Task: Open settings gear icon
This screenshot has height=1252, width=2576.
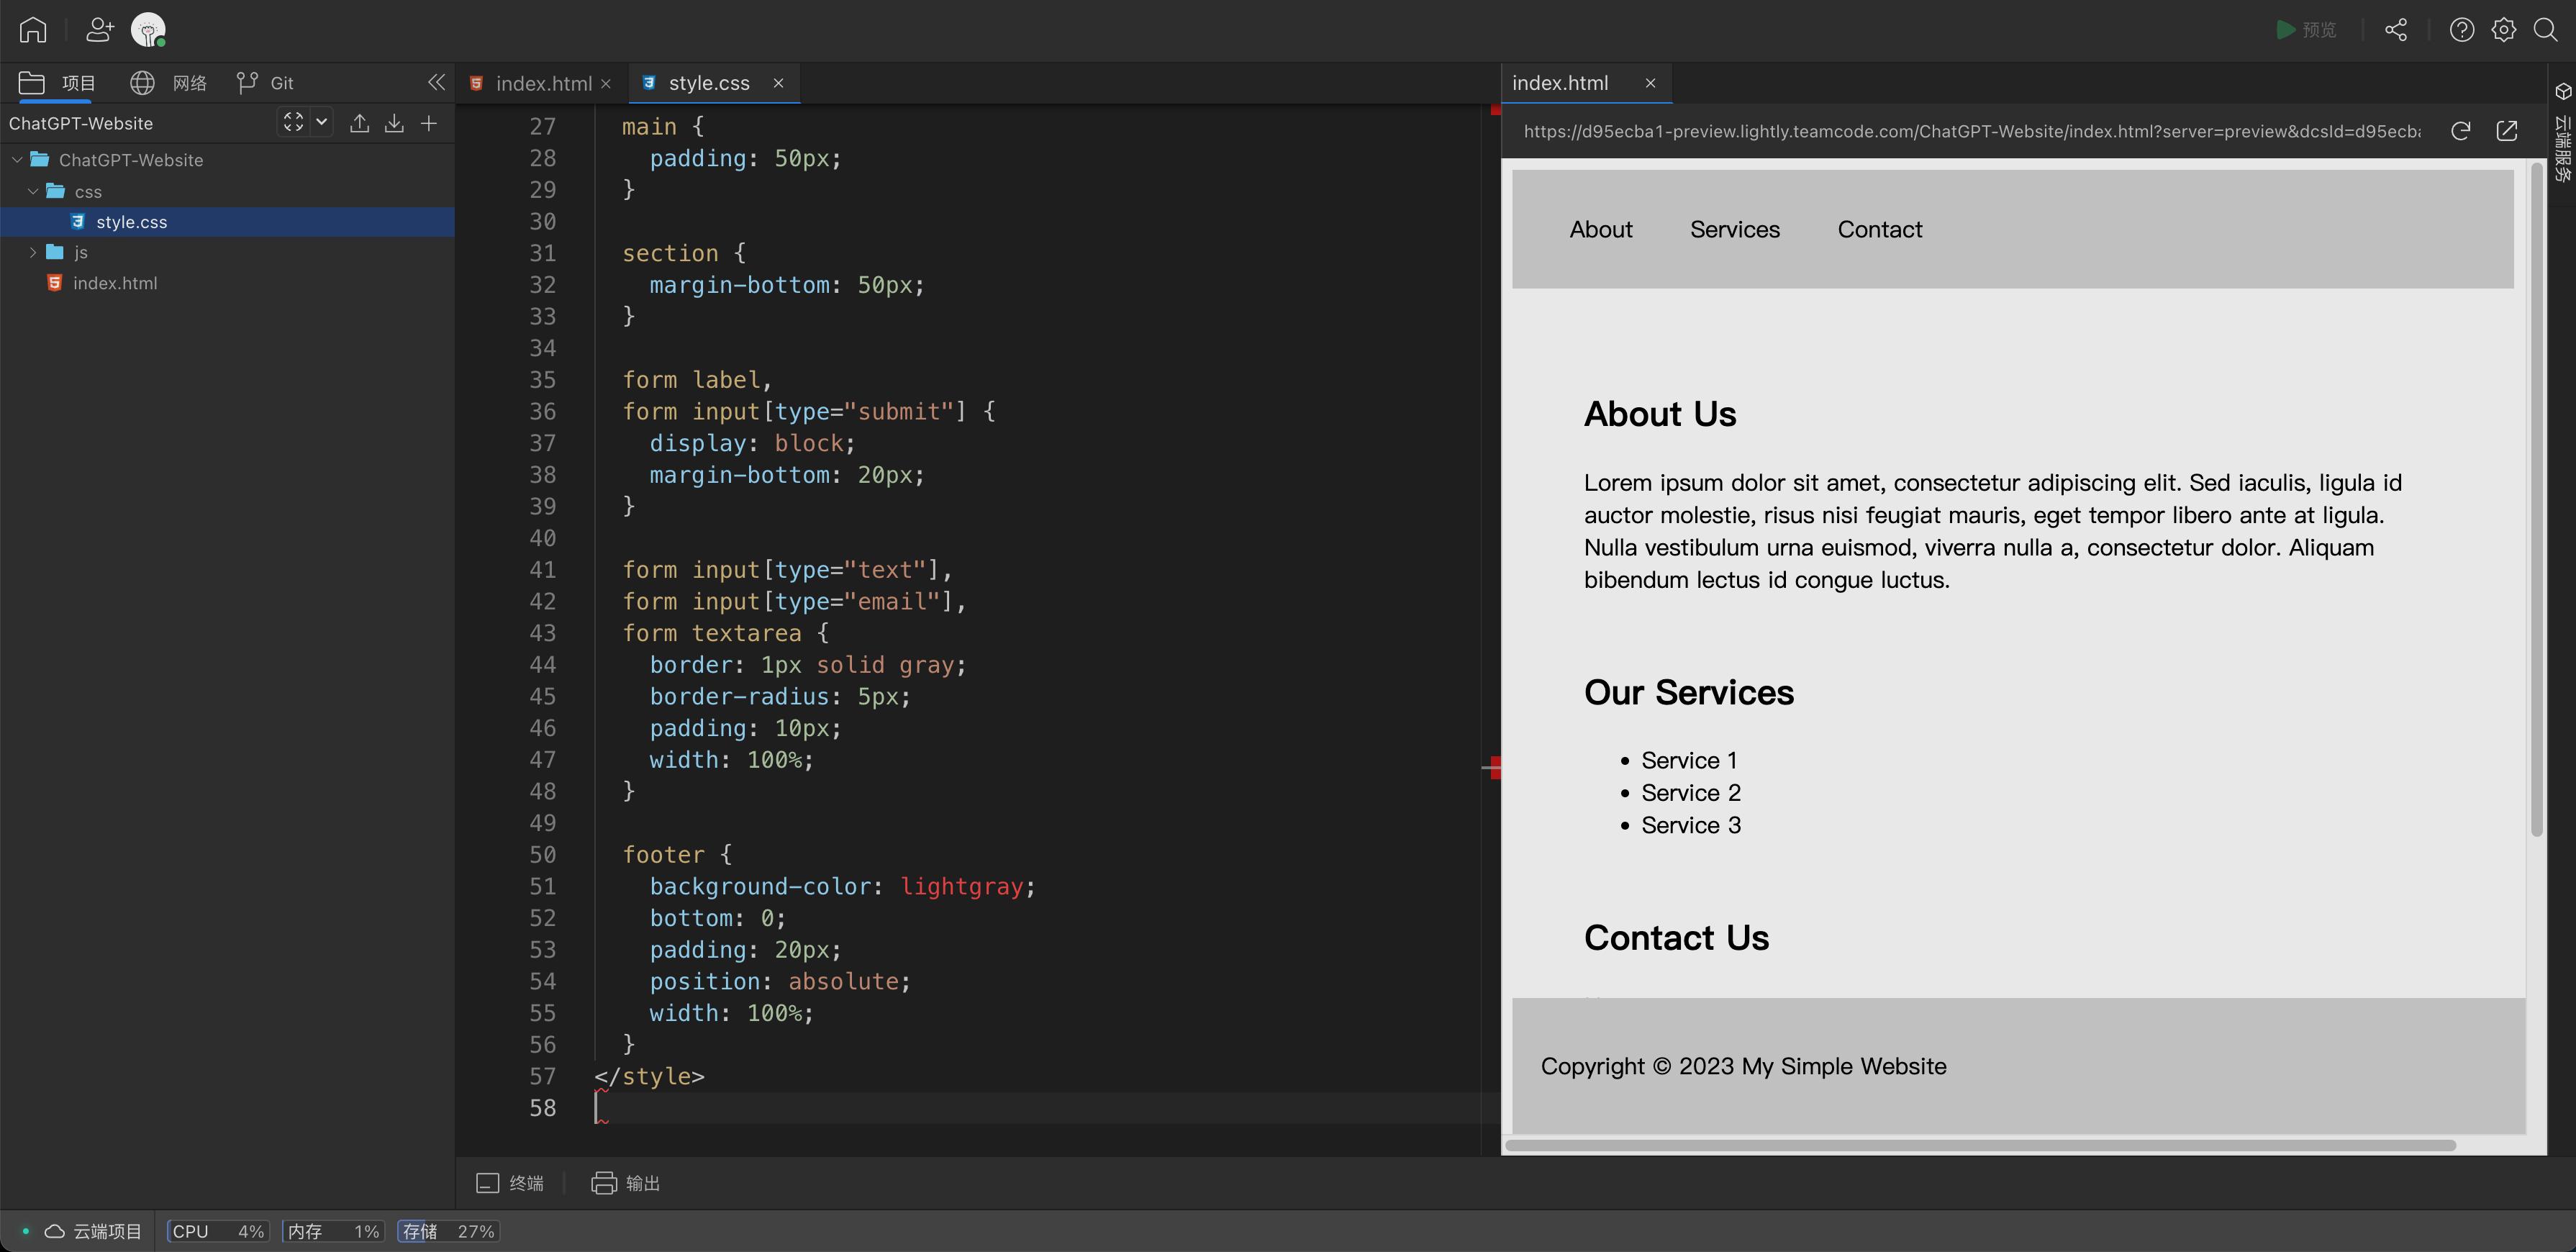Action: pyautogui.click(x=2503, y=30)
